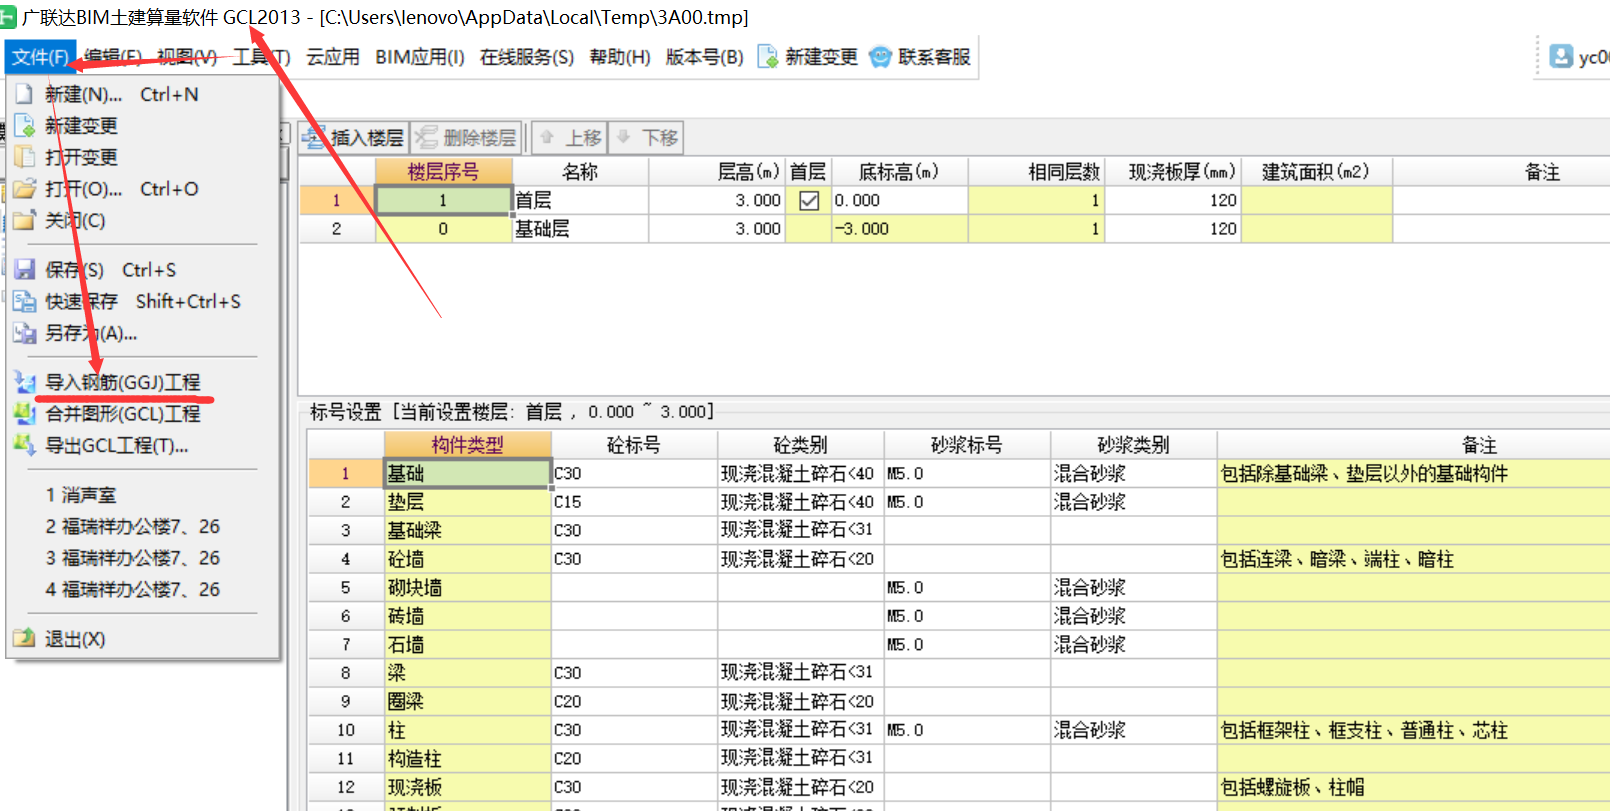Choose 合并图形(GCL)工程 menu entry
Image resolution: width=1610 pixels, height=811 pixels.
142,413
